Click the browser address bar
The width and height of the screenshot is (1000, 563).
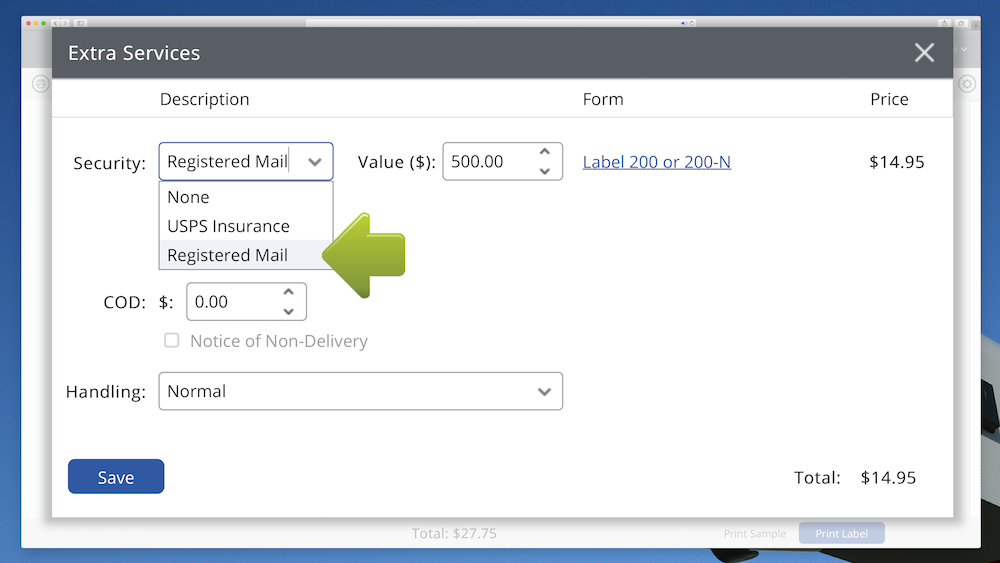(501, 23)
